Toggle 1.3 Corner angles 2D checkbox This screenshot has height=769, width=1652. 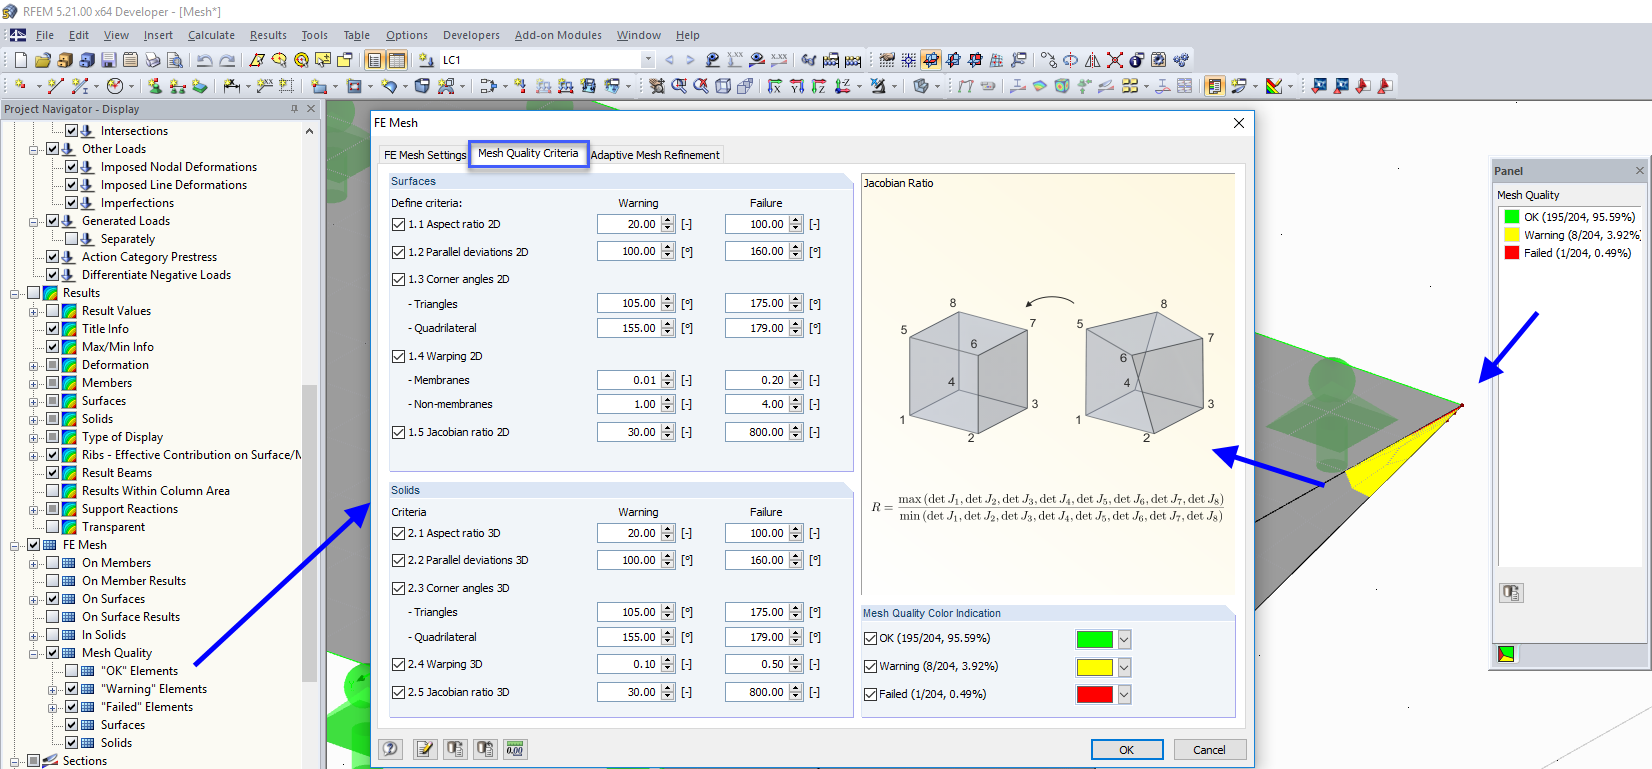point(398,280)
